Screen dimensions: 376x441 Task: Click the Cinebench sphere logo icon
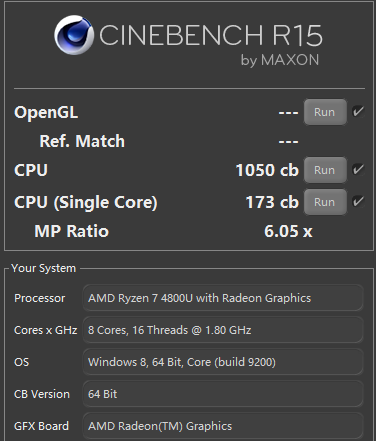pyautogui.click(x=74, y=35)
